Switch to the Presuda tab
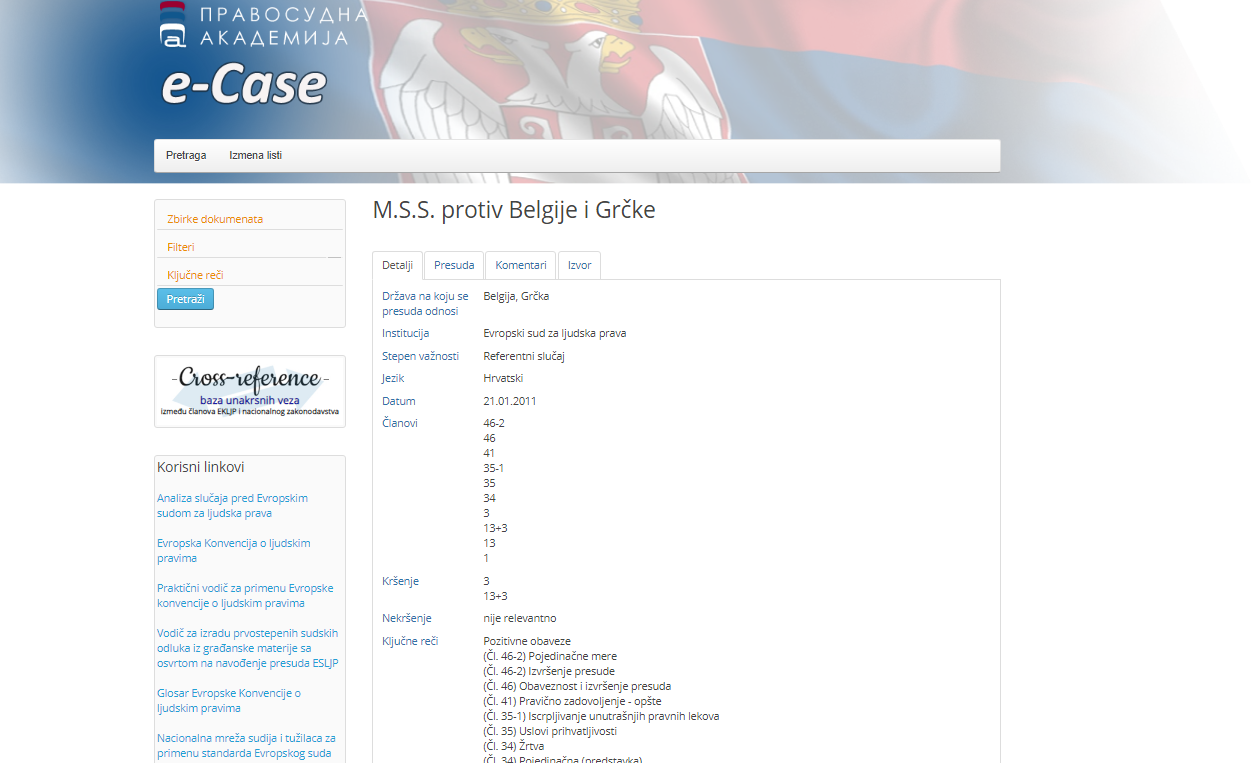Viewport: 1251px width, 775px height. point(454,265)
